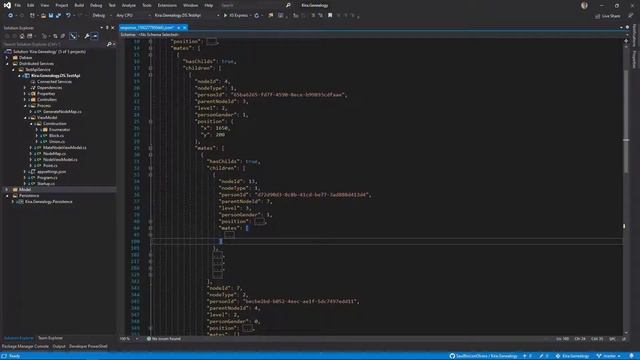Viewport: 640px width, 360px height.
Task: Expand the Controllers folder
Action: (x=25, y=100)
